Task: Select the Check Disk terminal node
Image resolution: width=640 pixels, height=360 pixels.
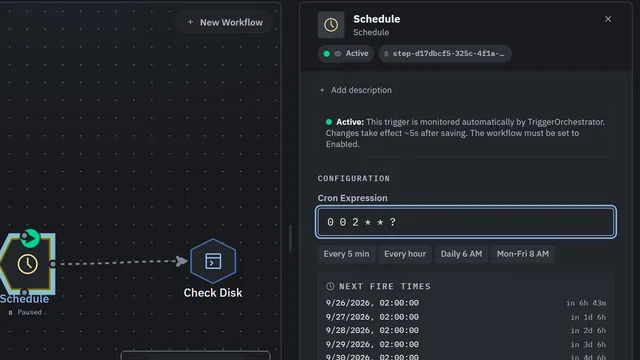Action: click(x=213, y=261)
